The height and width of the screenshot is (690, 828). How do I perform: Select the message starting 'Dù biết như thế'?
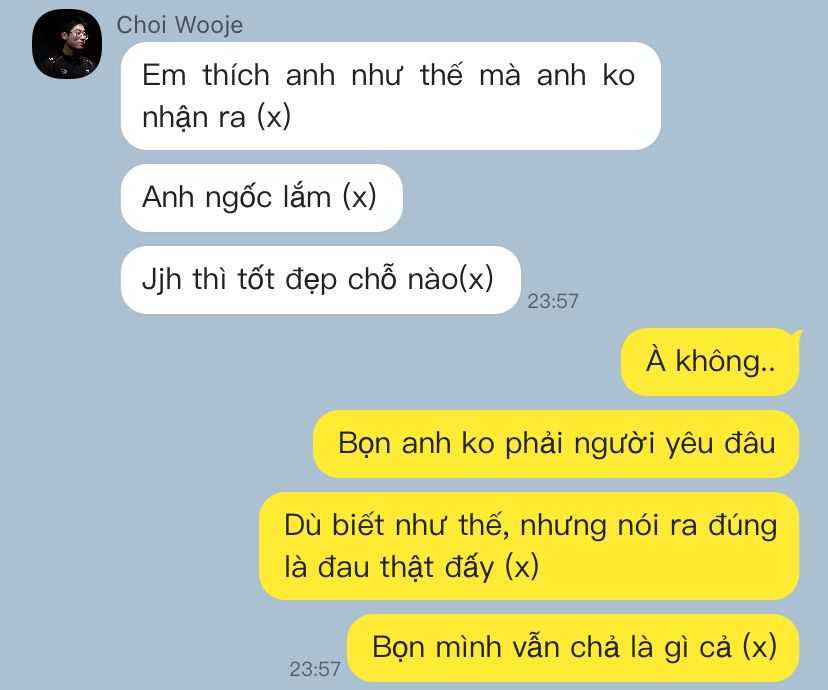[529, 546]
